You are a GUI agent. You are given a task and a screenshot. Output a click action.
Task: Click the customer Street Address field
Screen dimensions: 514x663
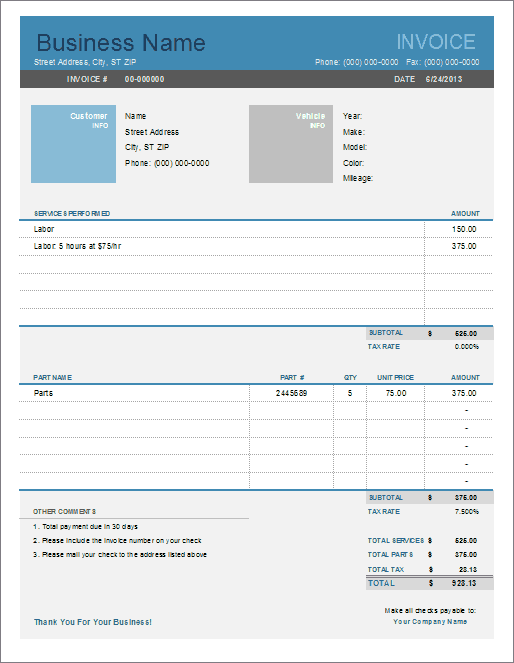[152, 132]
